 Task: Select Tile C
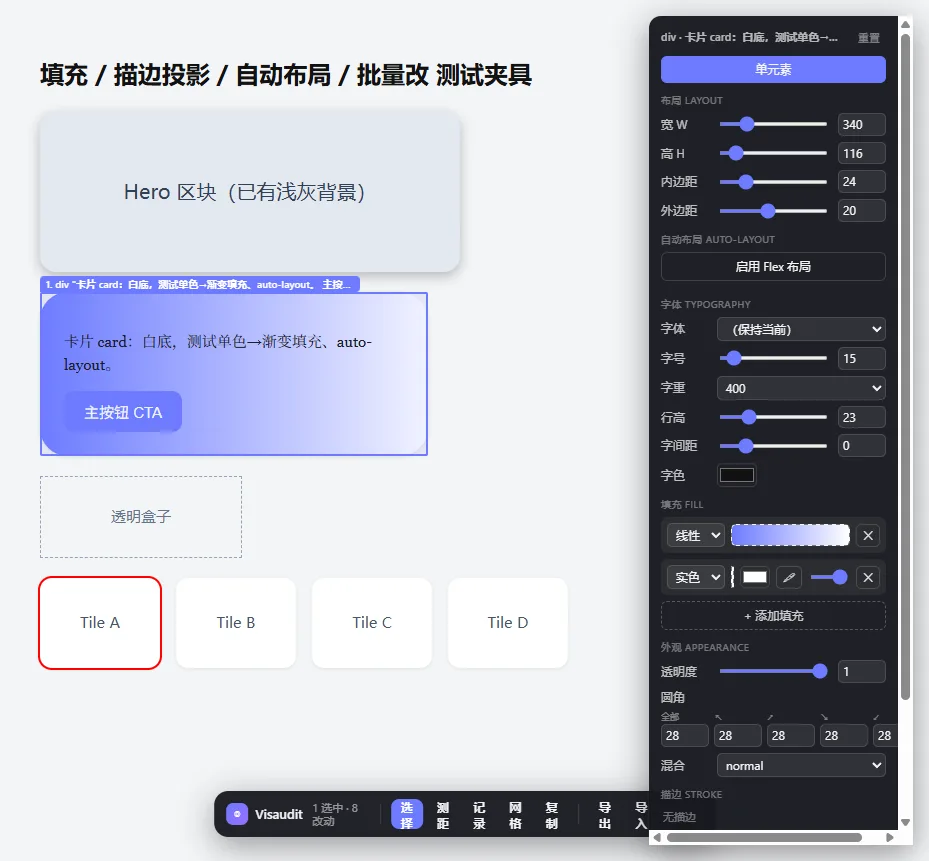372,623
